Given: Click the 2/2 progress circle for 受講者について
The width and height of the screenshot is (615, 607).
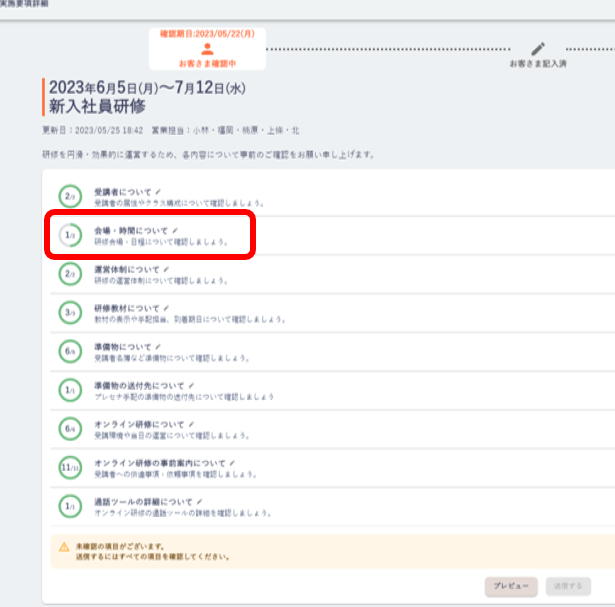Looking at the screenshot, I should click(x=70, y=196).
